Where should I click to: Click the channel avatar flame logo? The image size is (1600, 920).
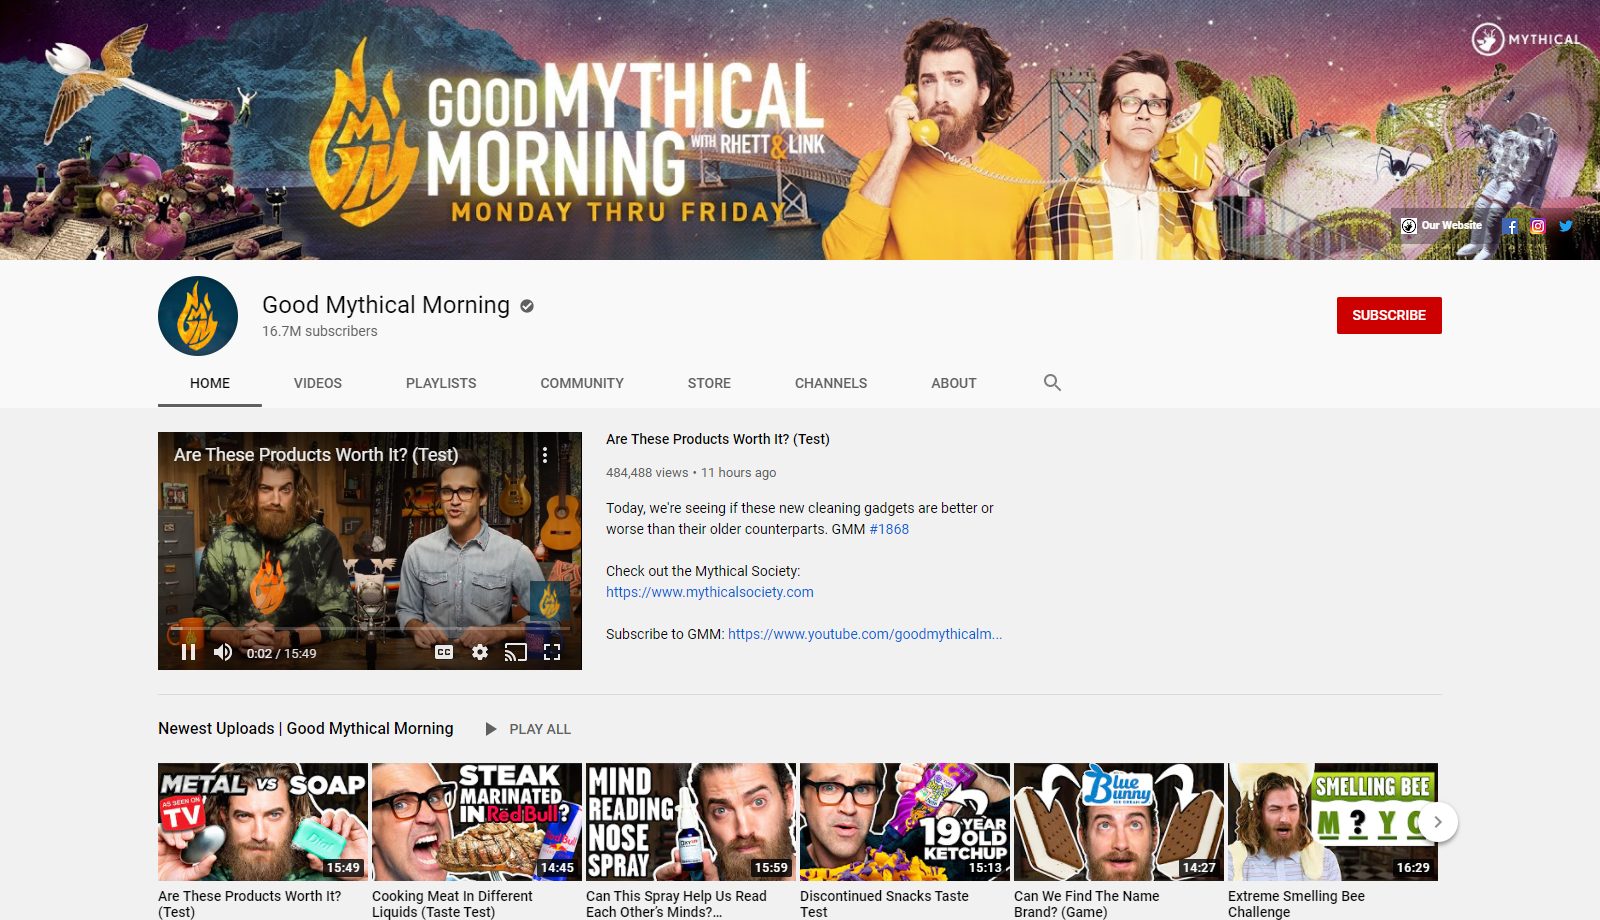(x=198, y=316)
